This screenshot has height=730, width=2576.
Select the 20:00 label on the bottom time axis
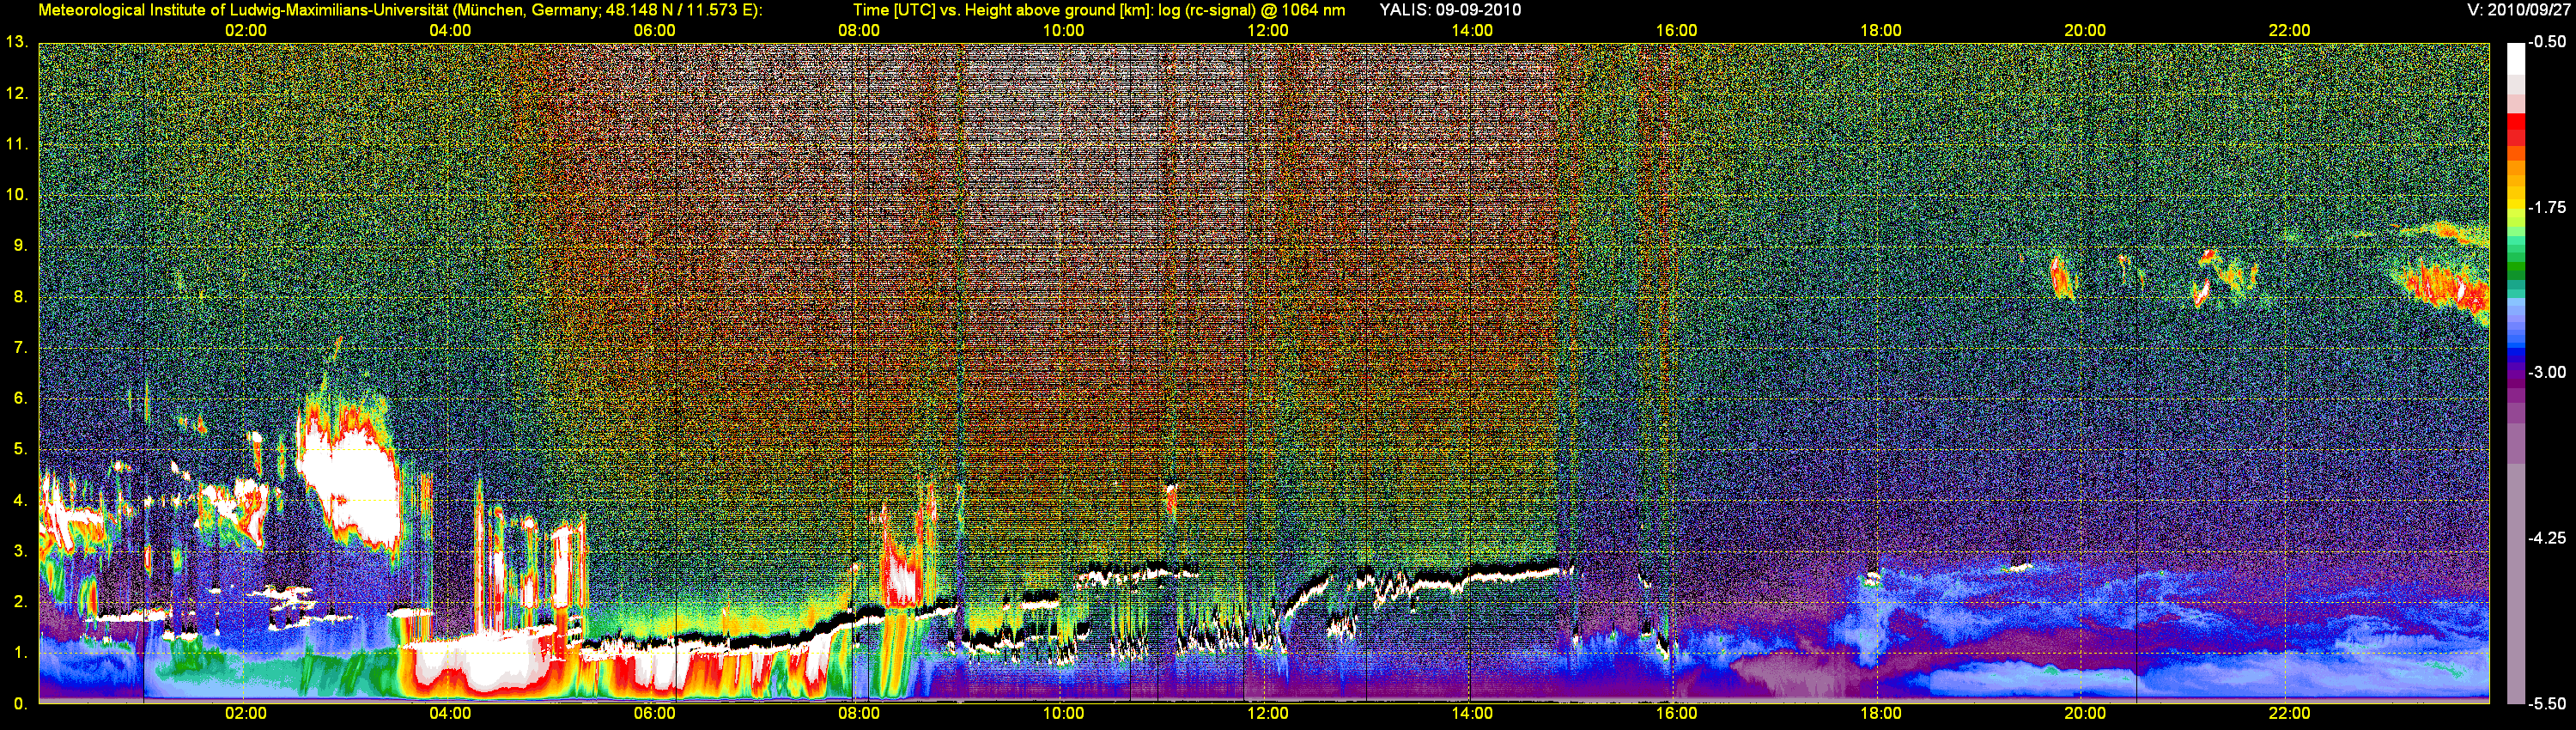(x=2085, y=714)
